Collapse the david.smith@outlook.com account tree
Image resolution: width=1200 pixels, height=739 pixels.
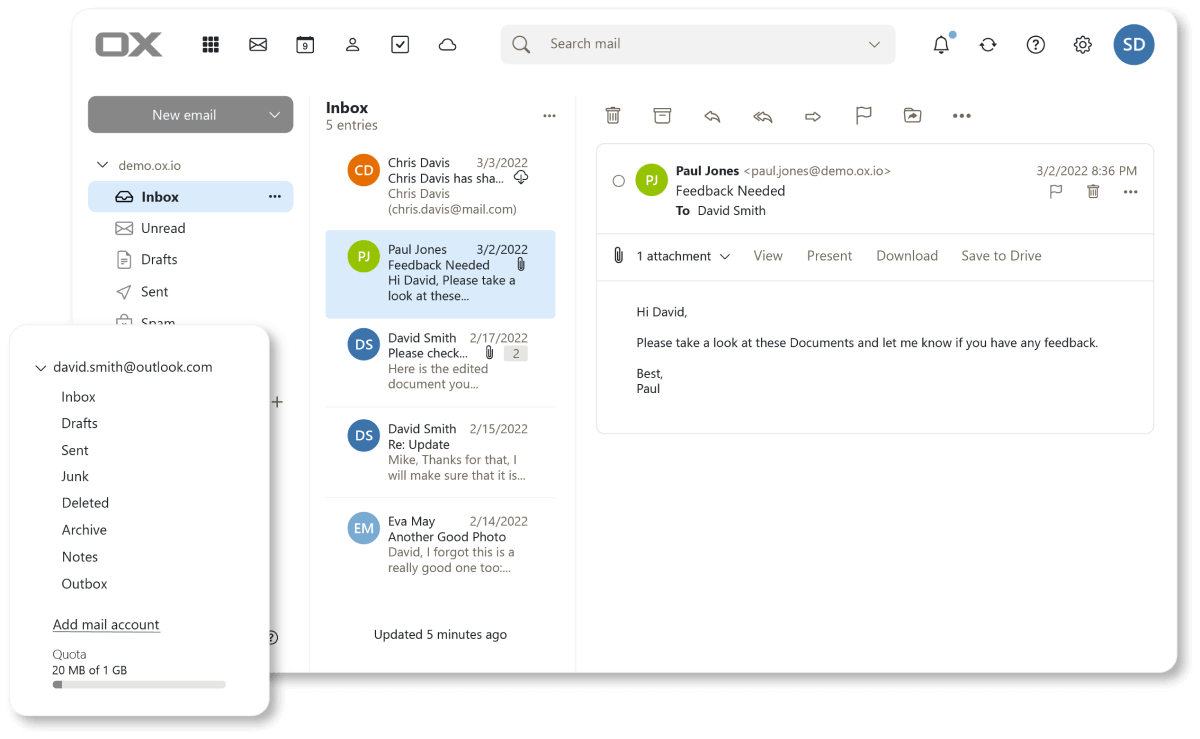point(41,368)
